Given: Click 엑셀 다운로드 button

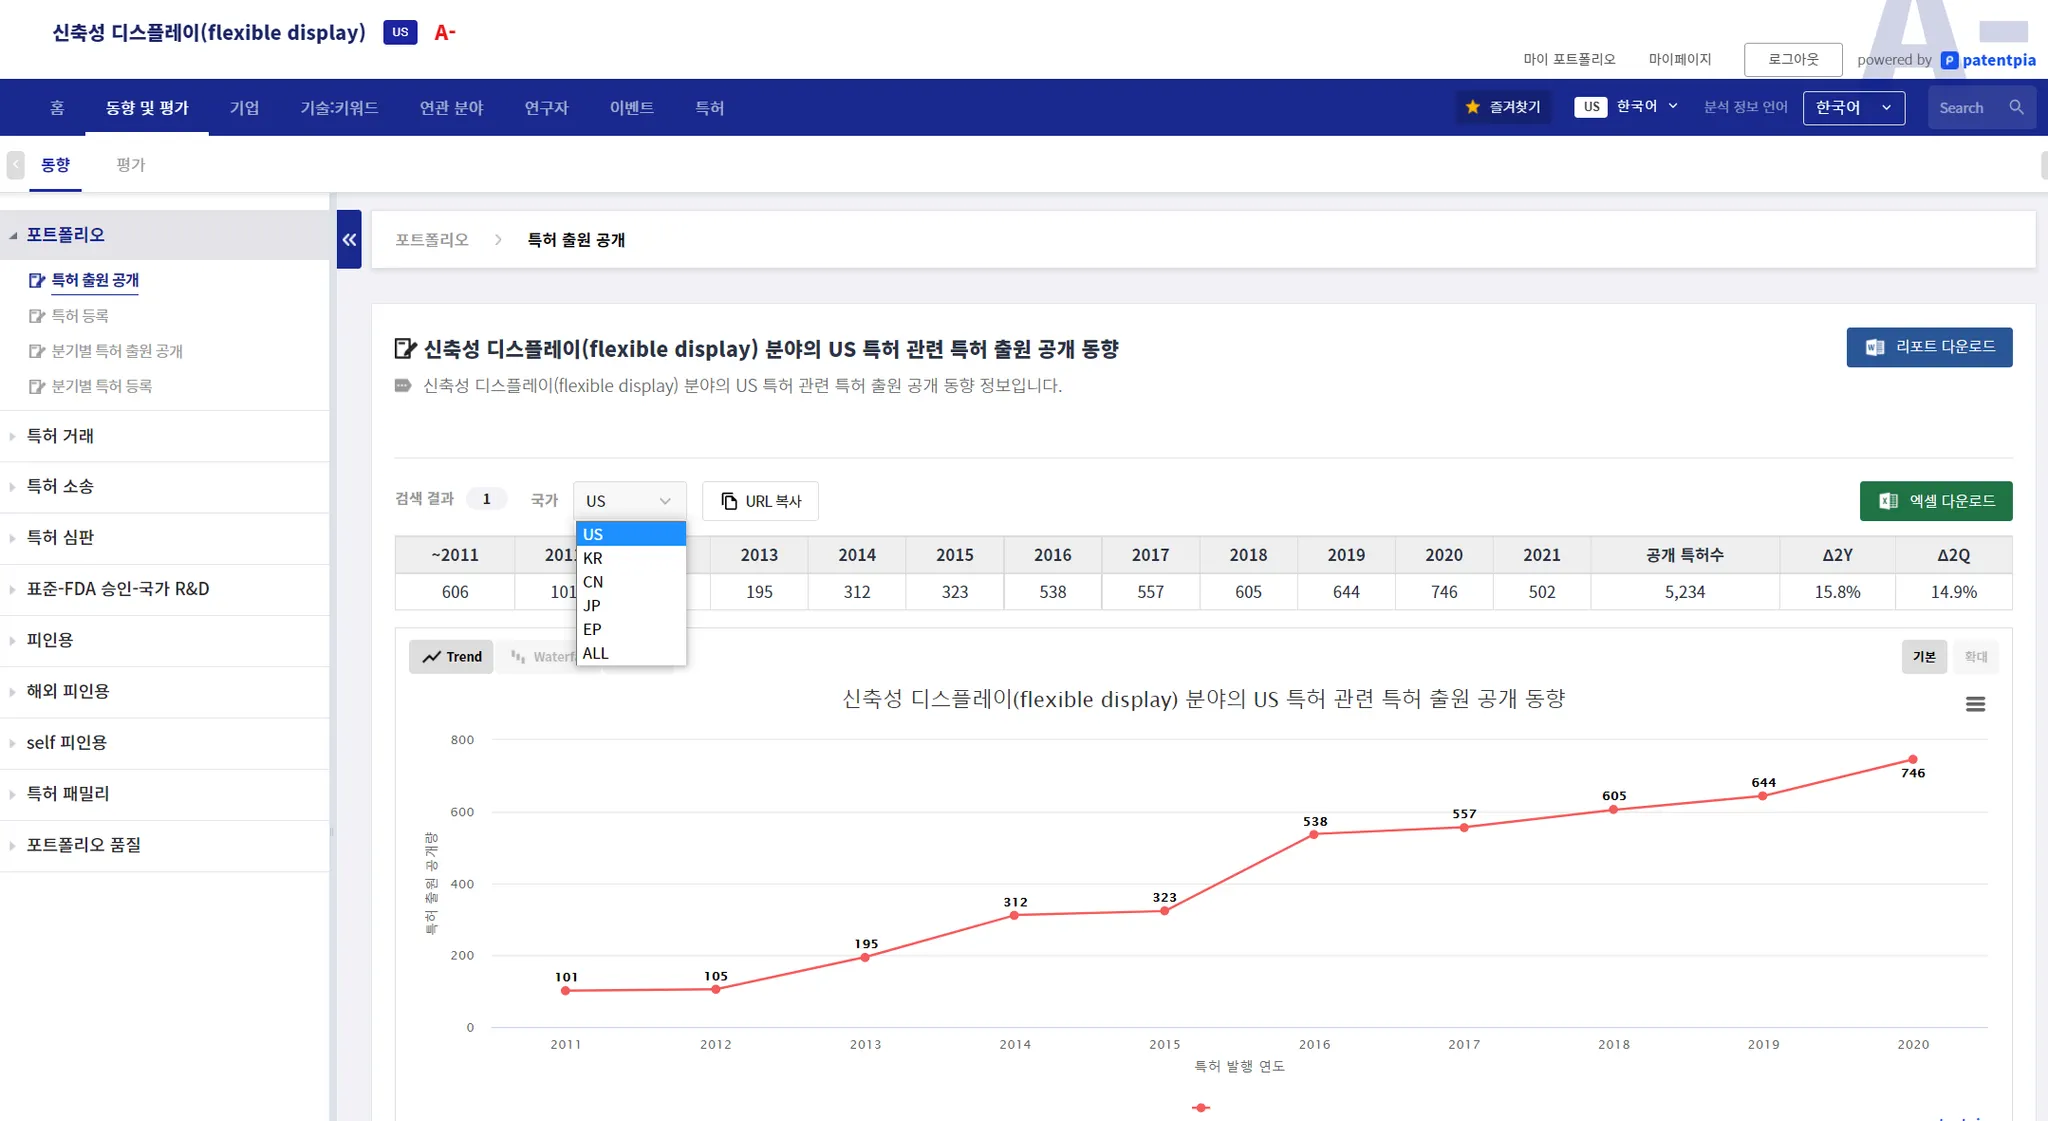Looking at the screenshot, I should (x=1935, y=501).
